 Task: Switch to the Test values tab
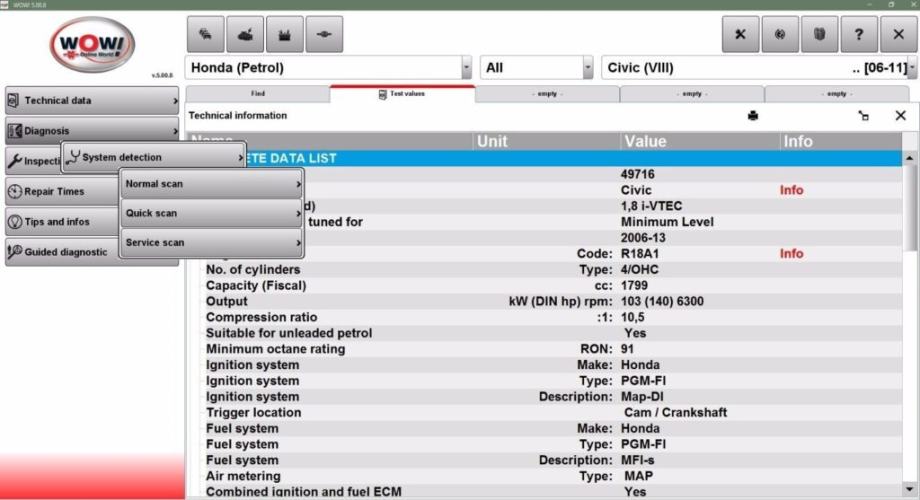coord(402,94)
